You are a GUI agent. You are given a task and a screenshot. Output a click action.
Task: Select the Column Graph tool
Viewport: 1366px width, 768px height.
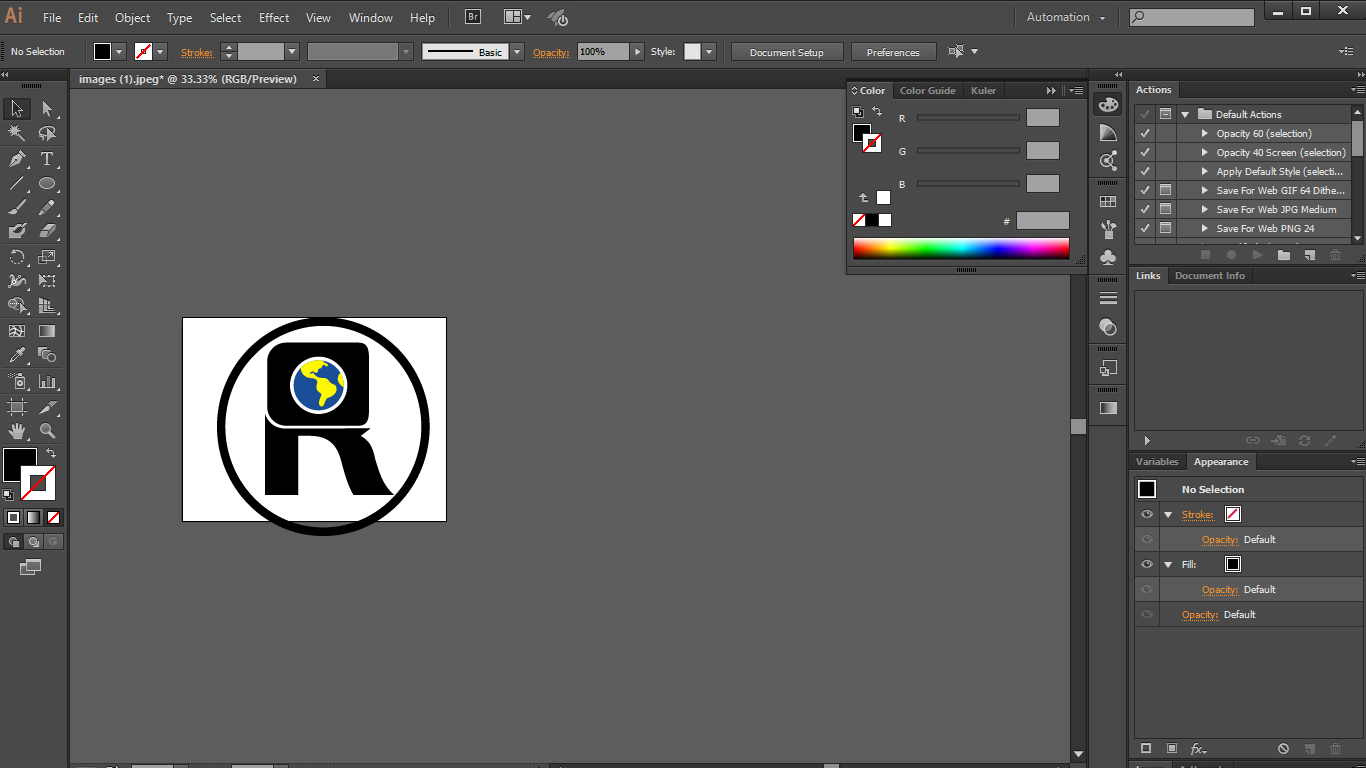point(47,381)
